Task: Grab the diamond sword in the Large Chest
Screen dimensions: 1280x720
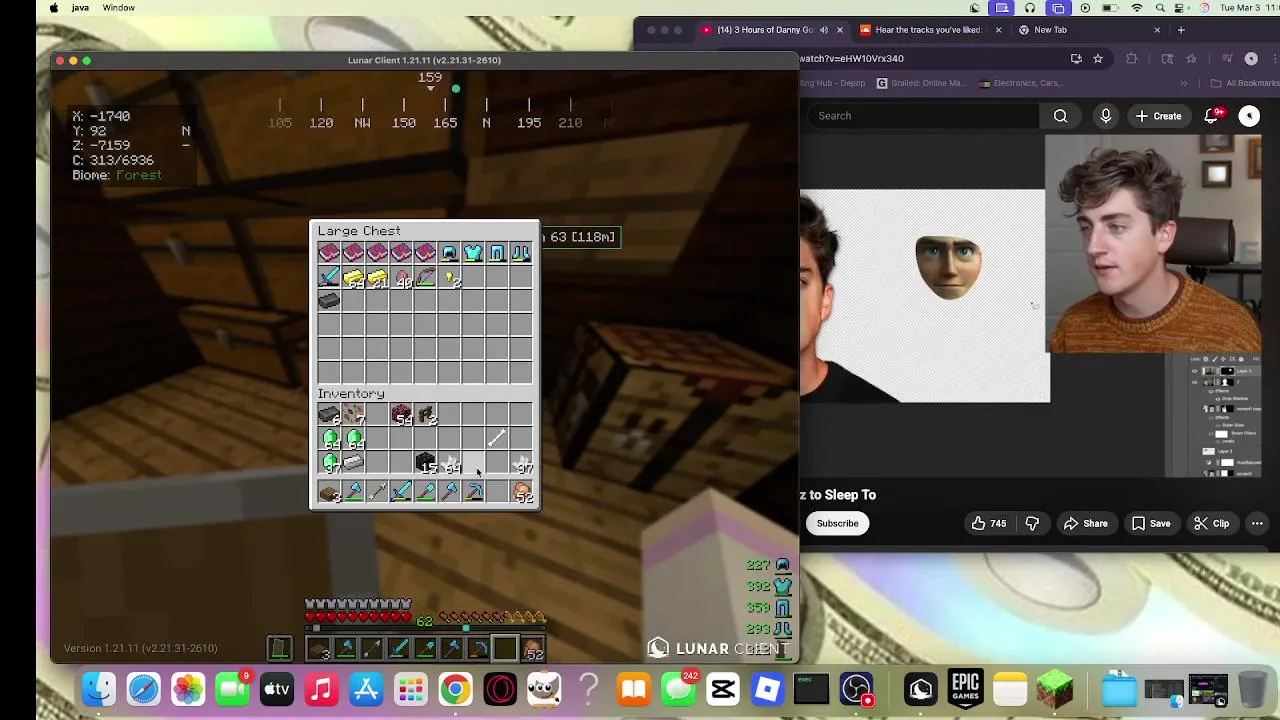Action: point(329,278)
